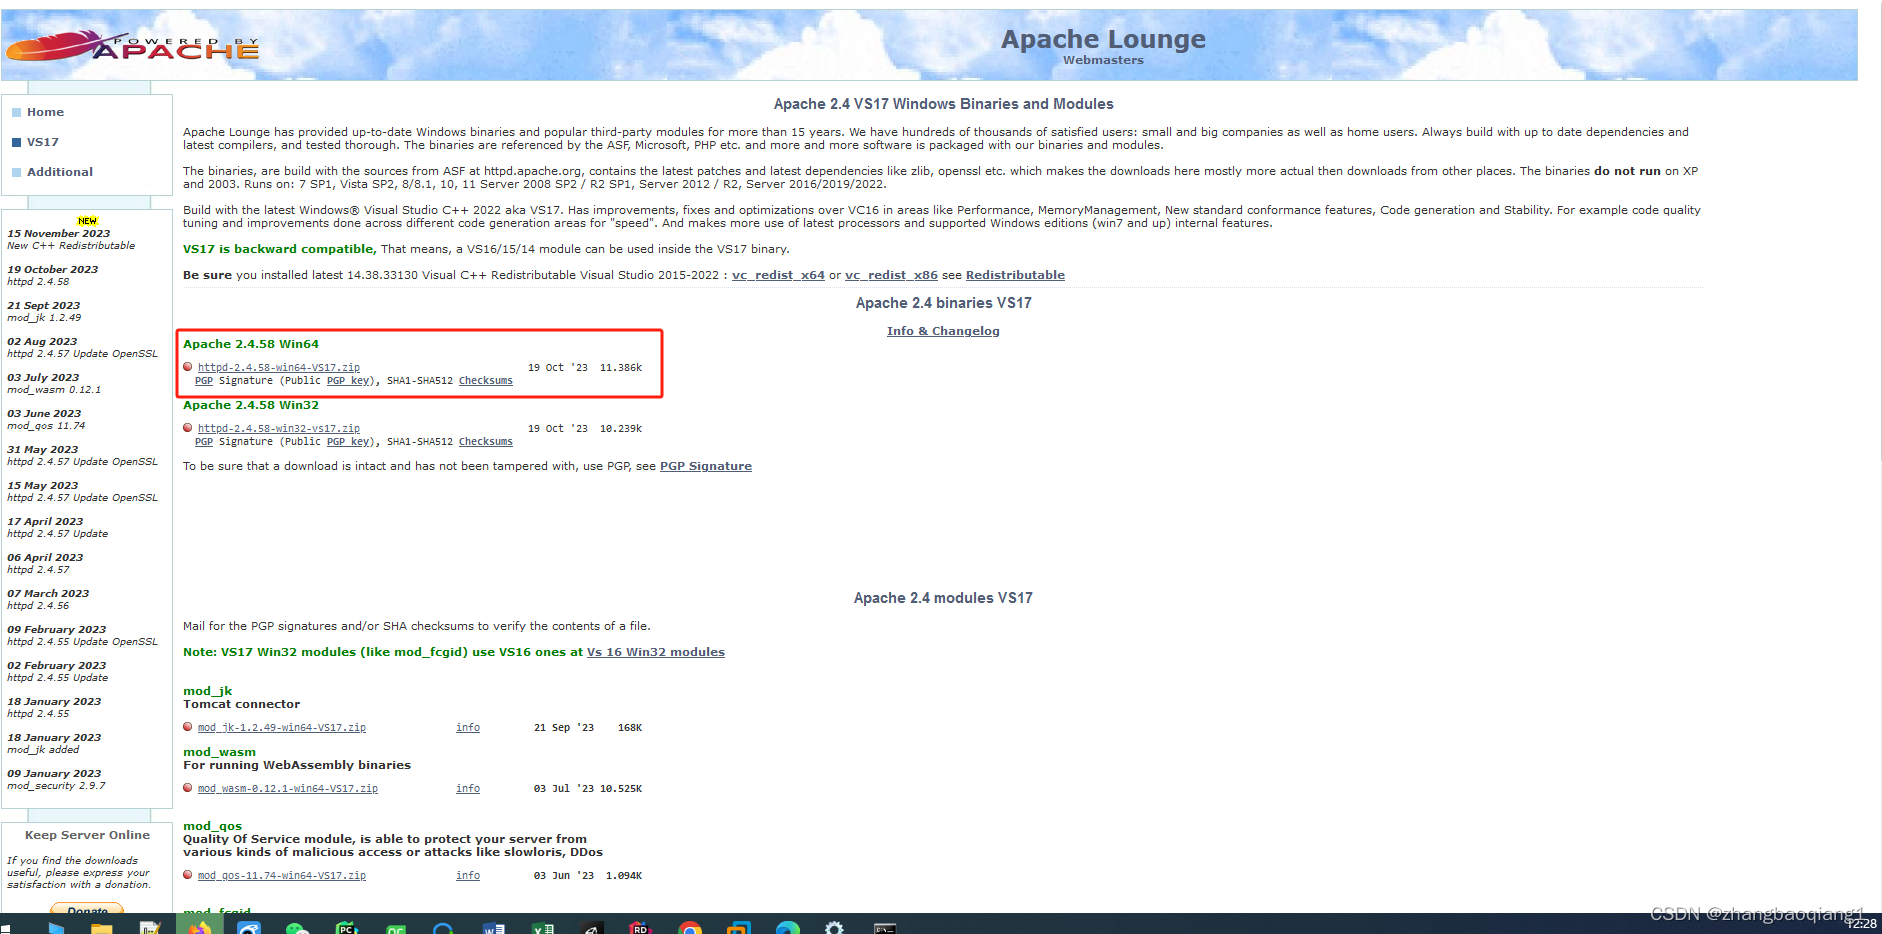Open the 02 Aug 2023 news entry
Screen dimensions: 1882x934
pyautogui.click(x=82, y=347)
